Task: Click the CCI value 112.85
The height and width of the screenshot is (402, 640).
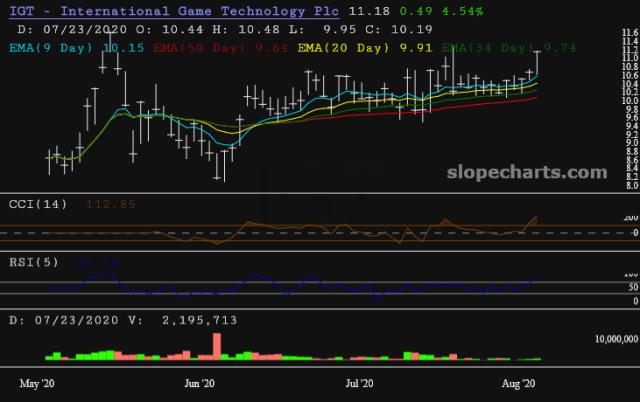Action: click(110, 204)
